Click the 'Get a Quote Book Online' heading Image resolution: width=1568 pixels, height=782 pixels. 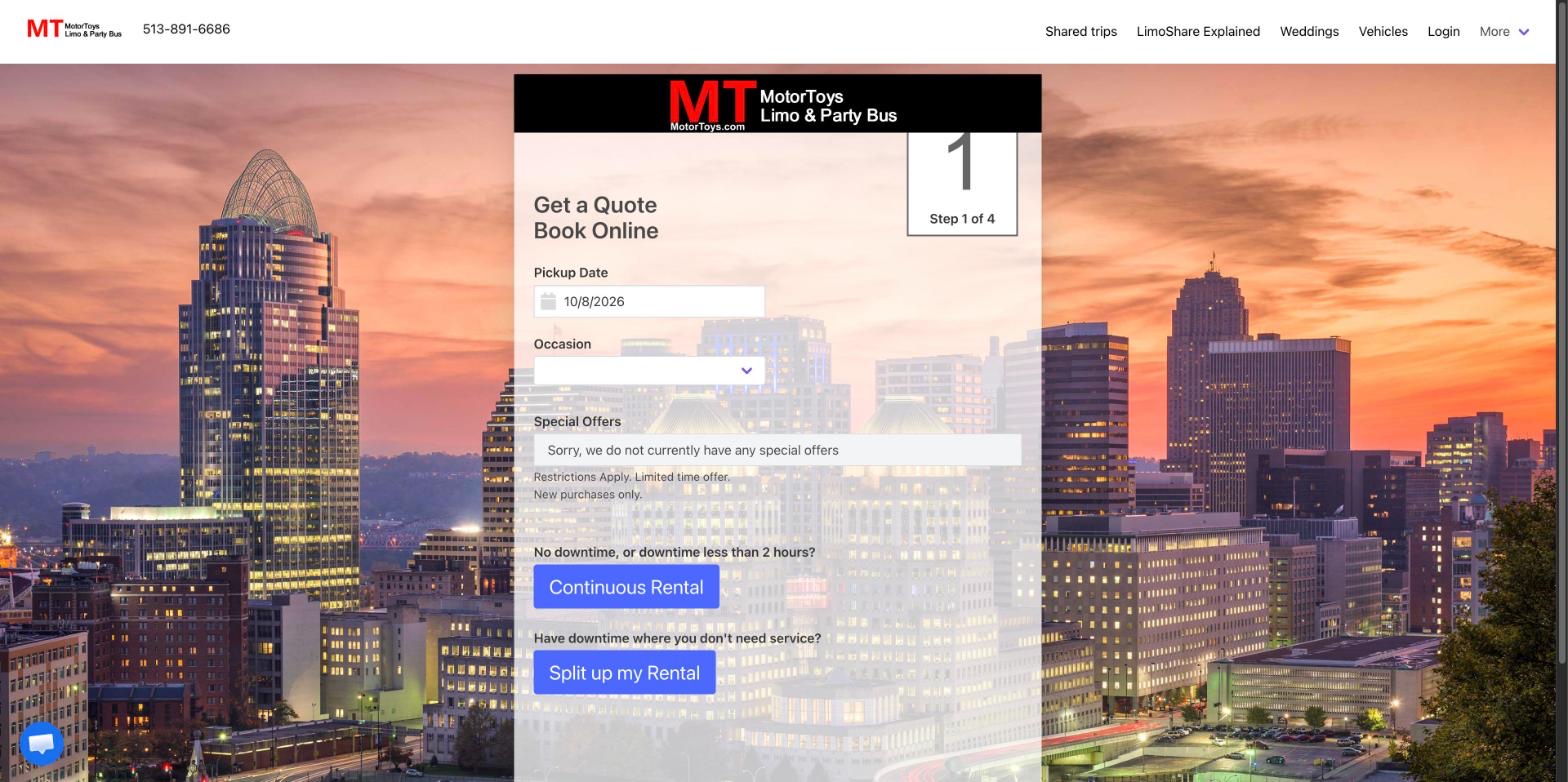point(596,218)
